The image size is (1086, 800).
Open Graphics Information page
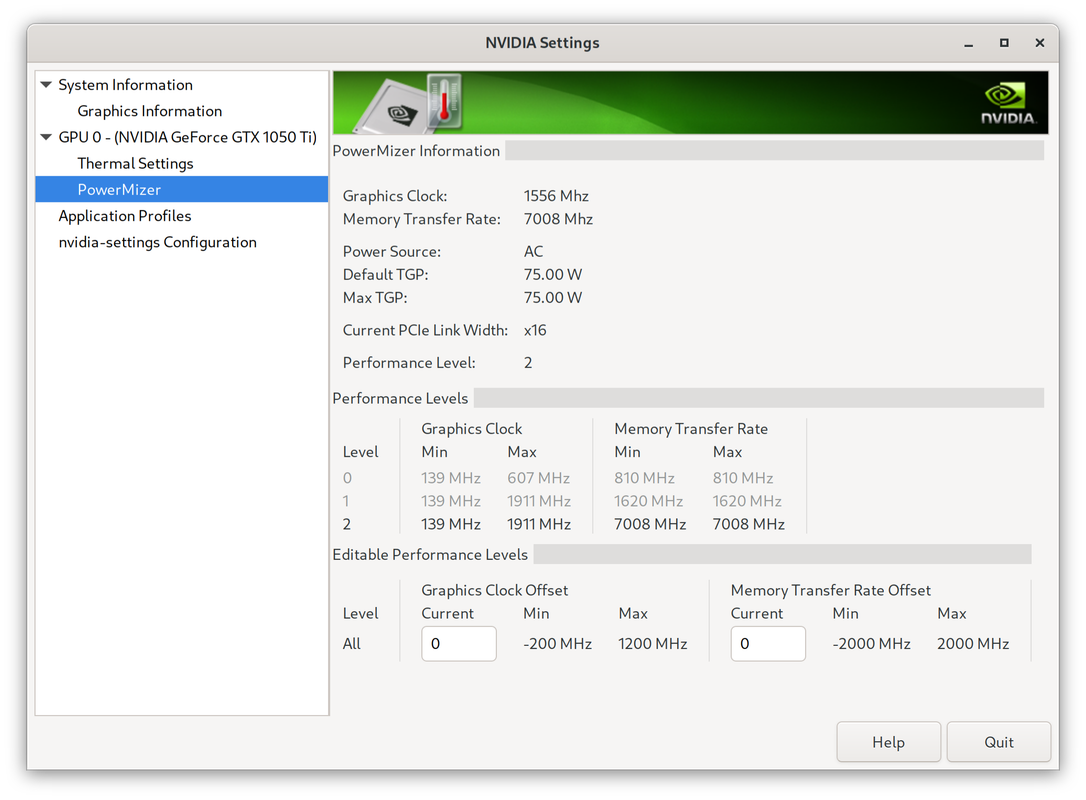[150, 111]
